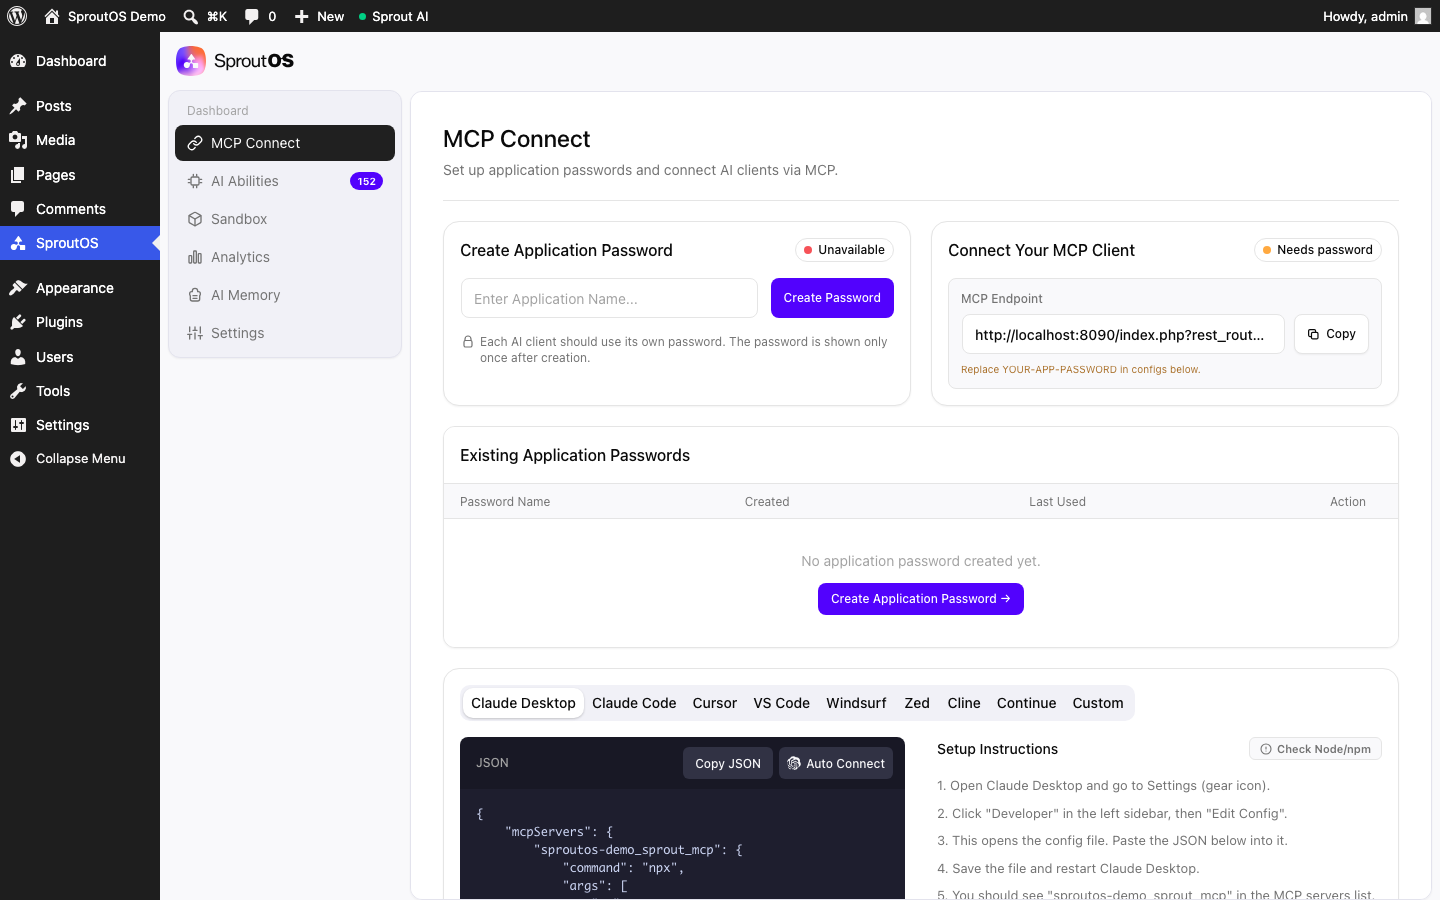Click the SproutOS icon in WP sidebar
The height and width of the screenshot is (900, 1440).
pos(18,243)
